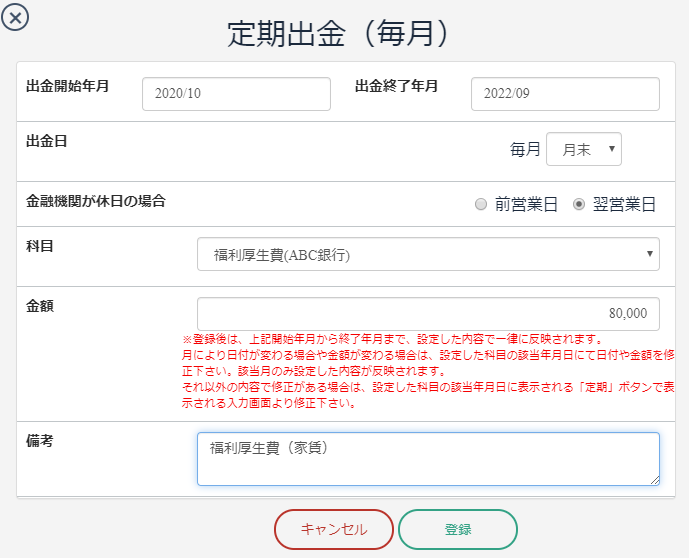Select the 前営業日 radio button
Screen dimensions: 689x558
[481, 204]
